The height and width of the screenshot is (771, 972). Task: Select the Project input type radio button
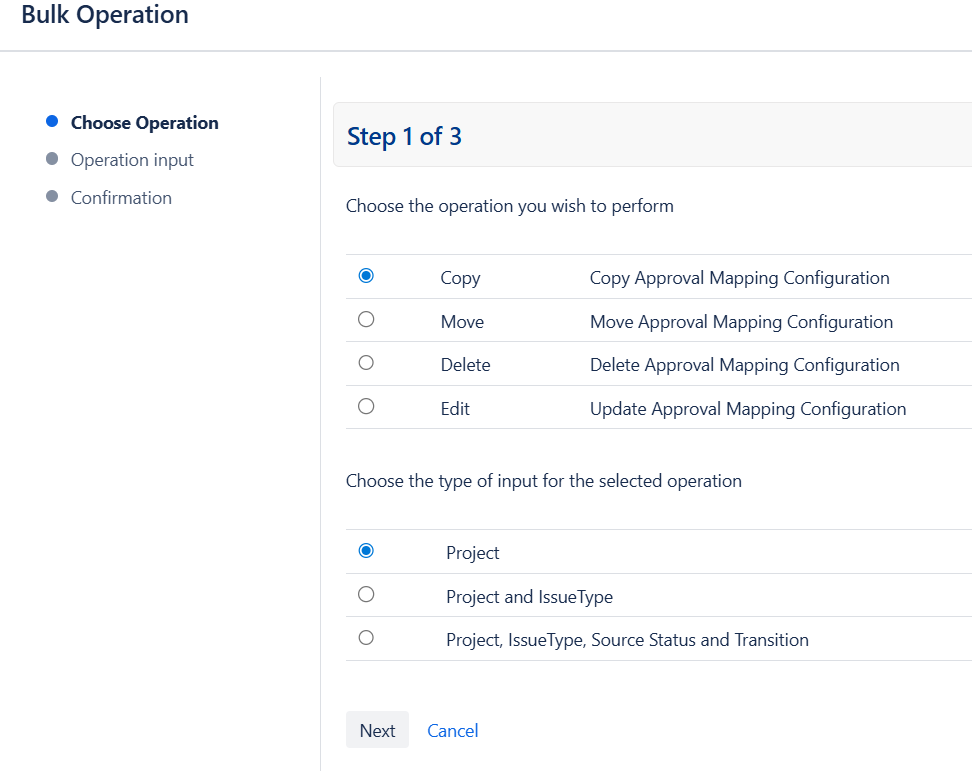(366, 551)
